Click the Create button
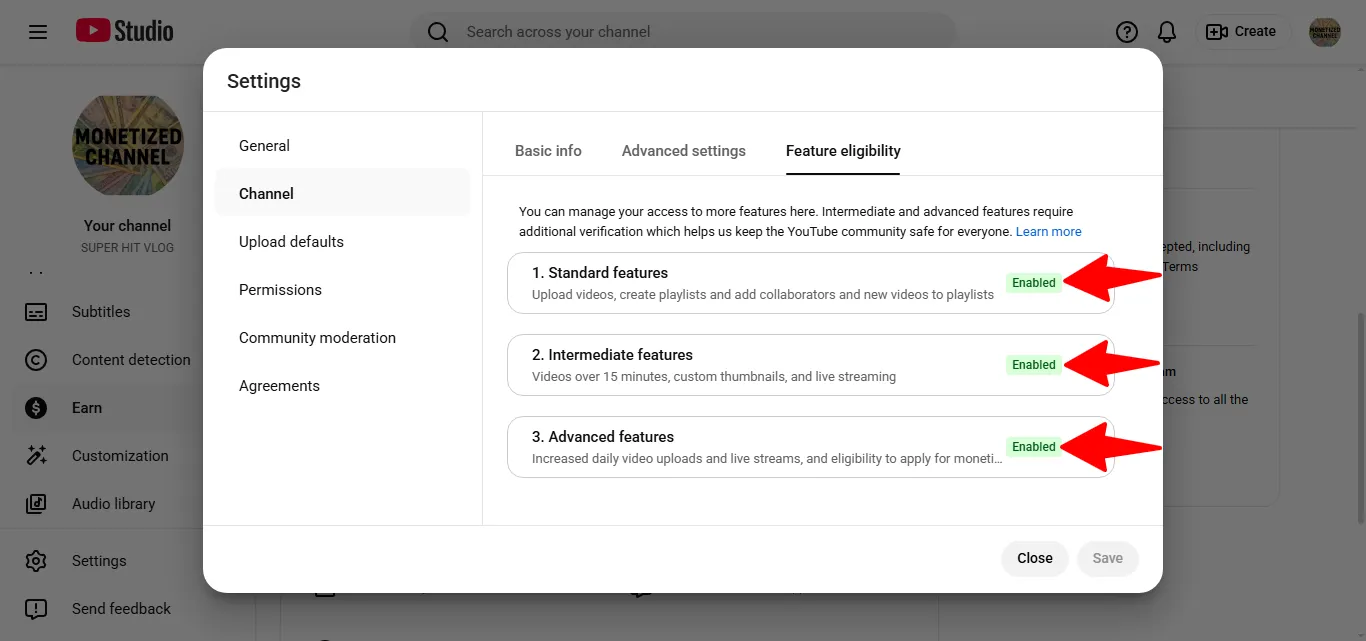This screenshot has width=1366, height=641. click(1241, 32)
